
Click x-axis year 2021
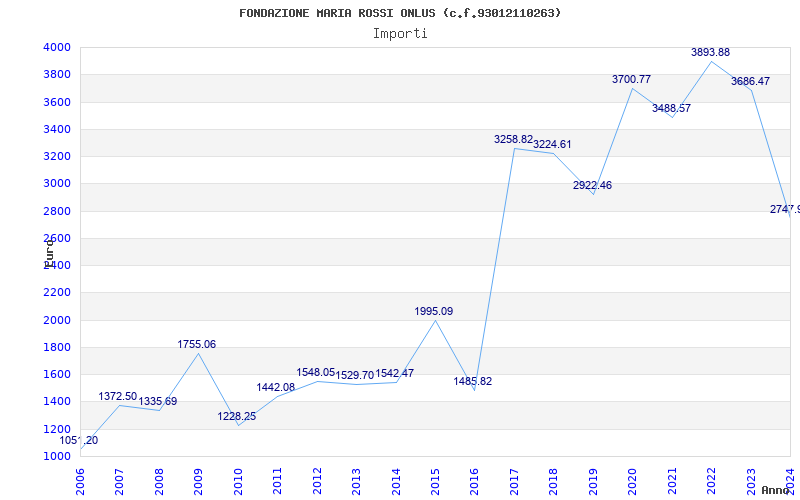(x=672, y=482)
